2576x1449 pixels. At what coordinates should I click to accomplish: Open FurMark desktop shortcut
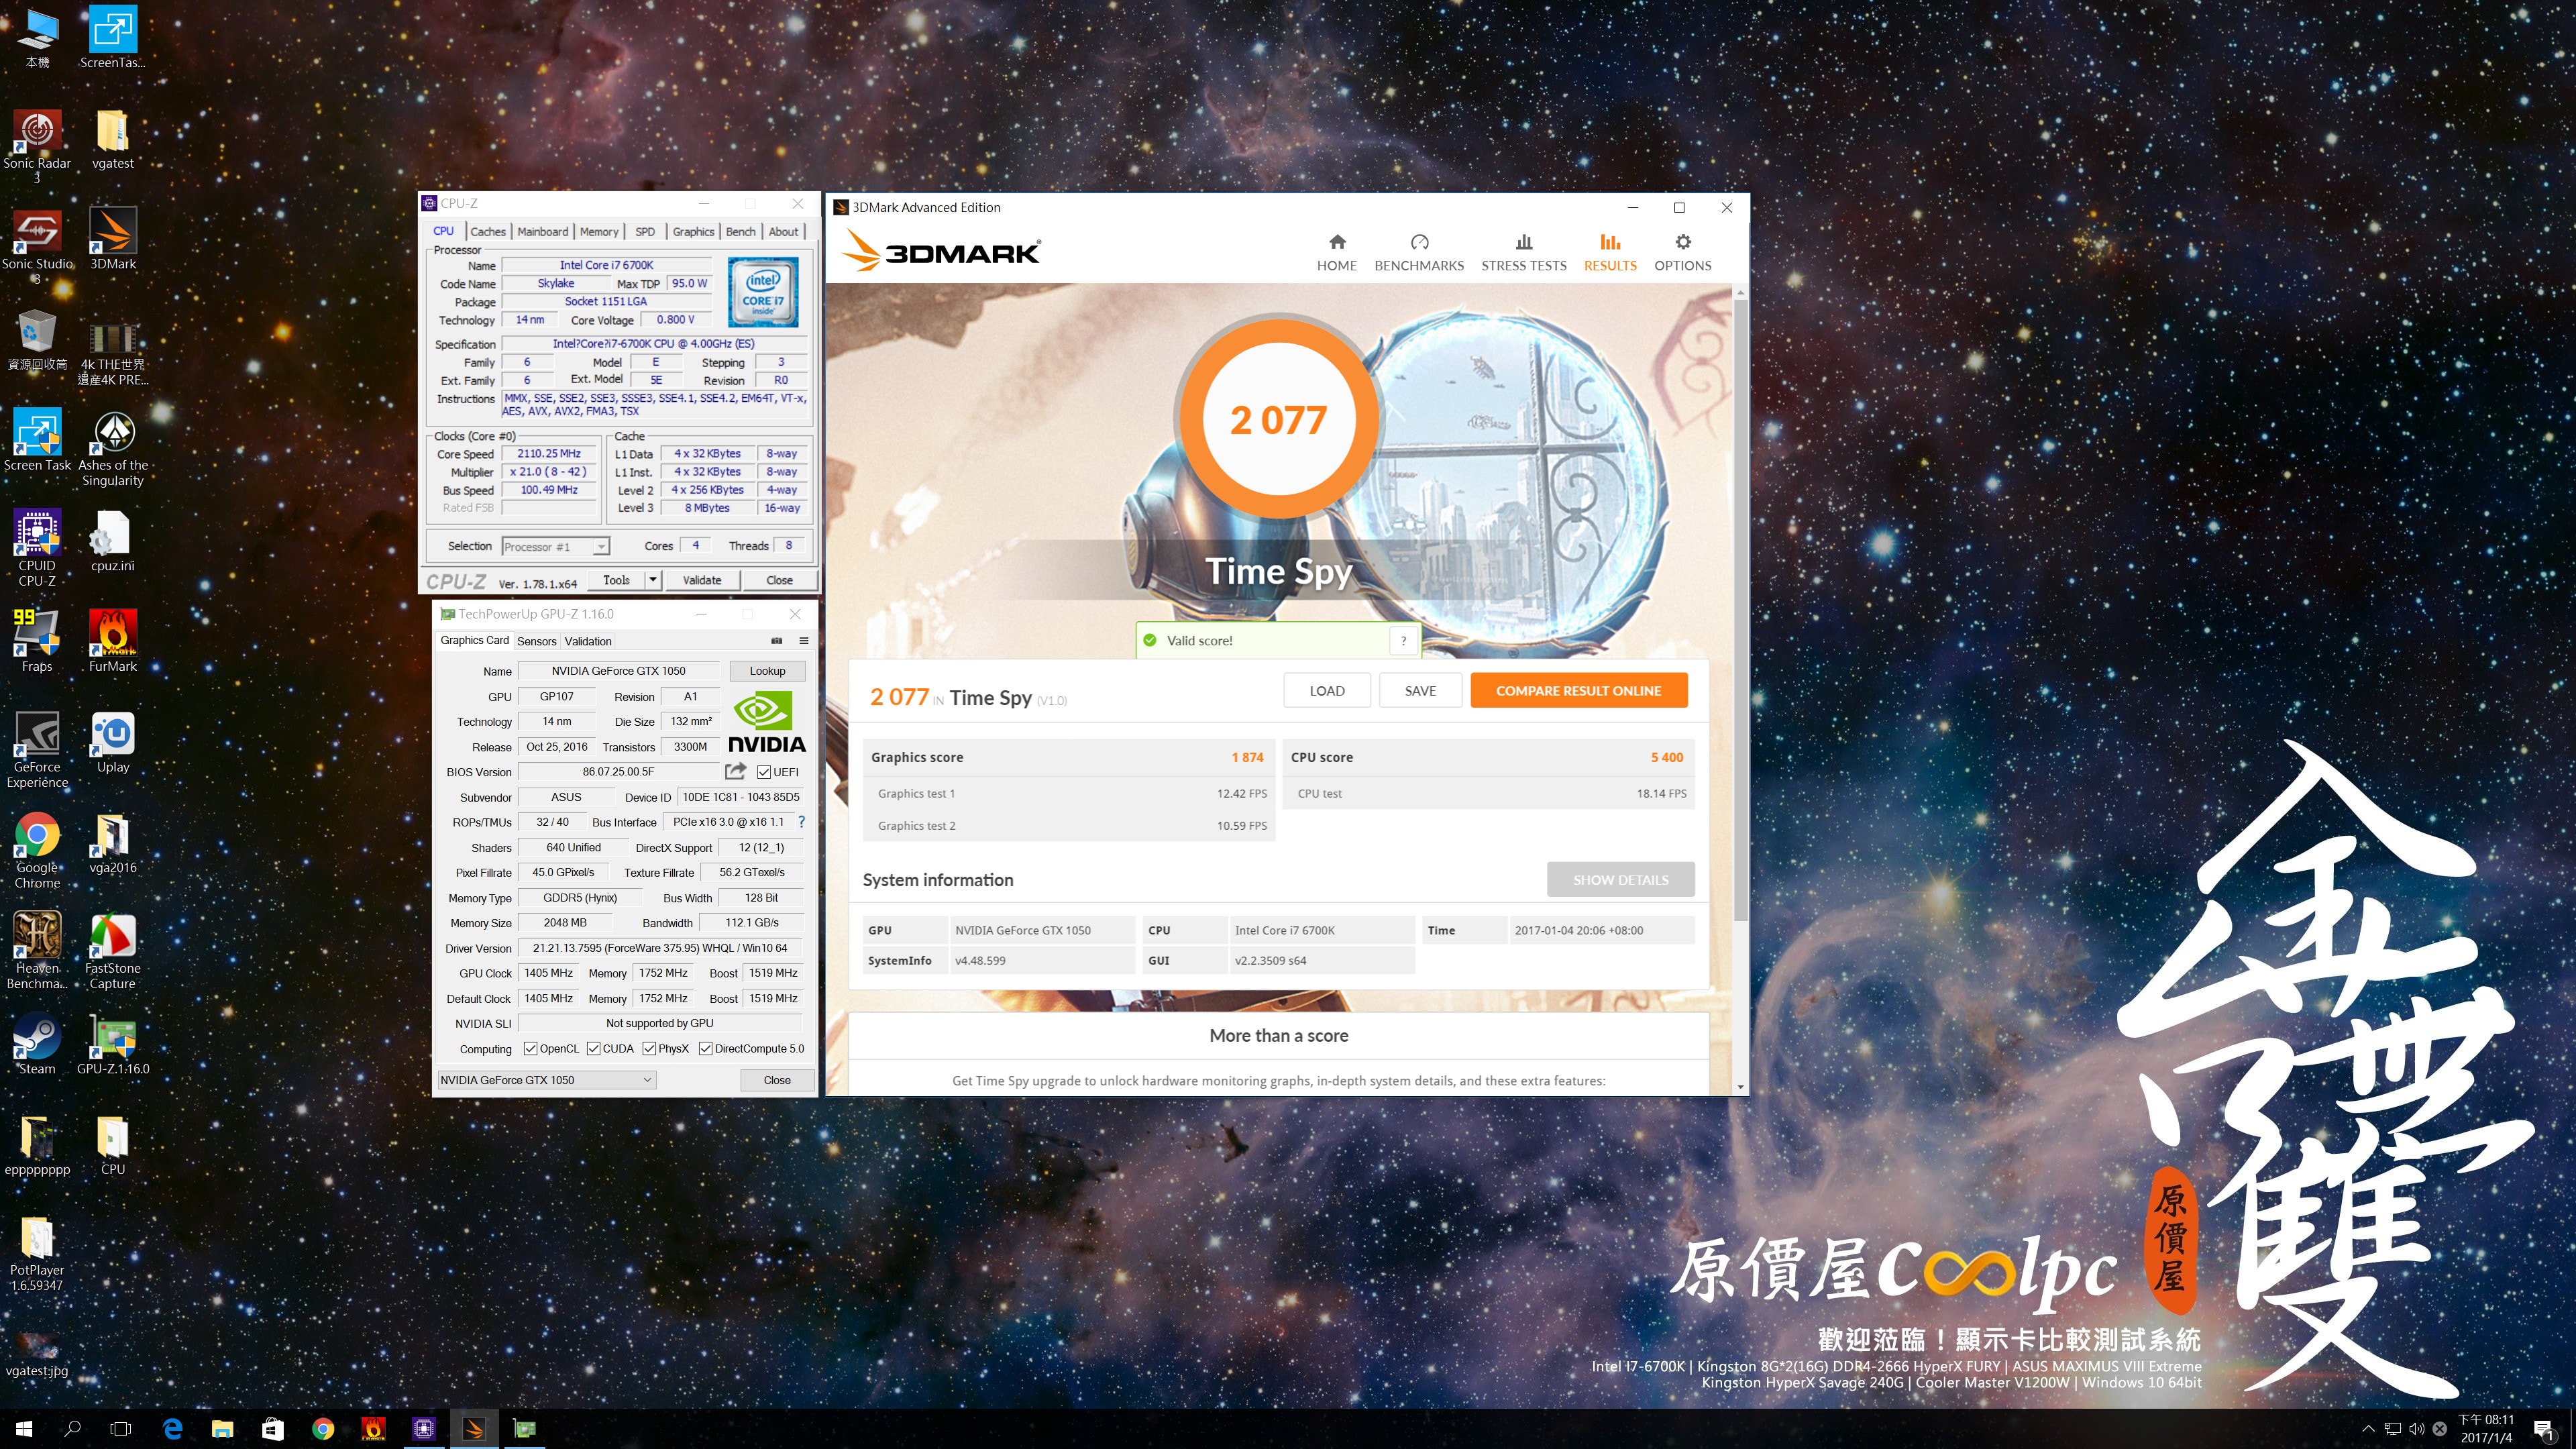tap(113, 641)
